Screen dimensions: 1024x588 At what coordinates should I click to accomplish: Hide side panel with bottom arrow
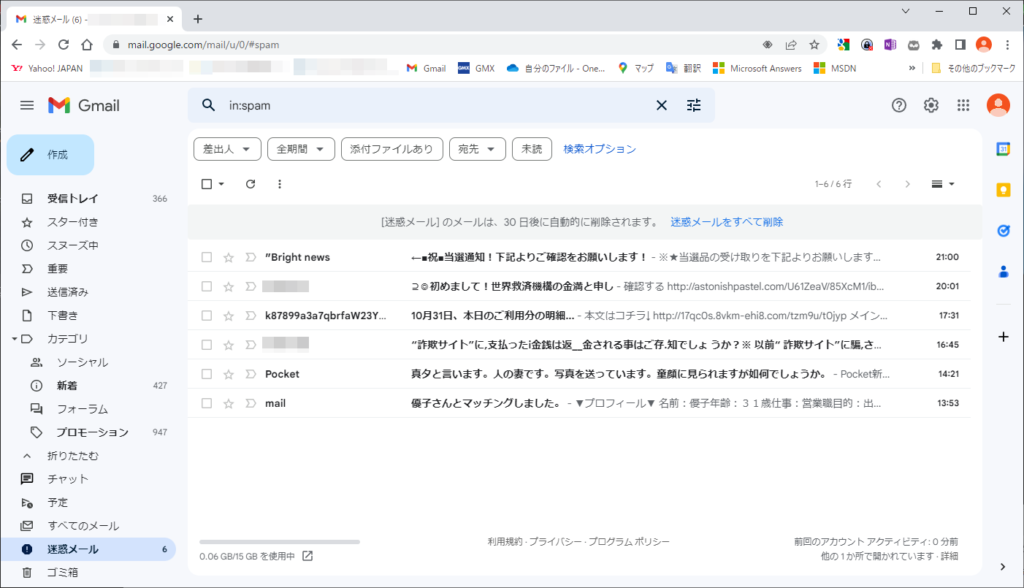click(x=1003, y=567)
